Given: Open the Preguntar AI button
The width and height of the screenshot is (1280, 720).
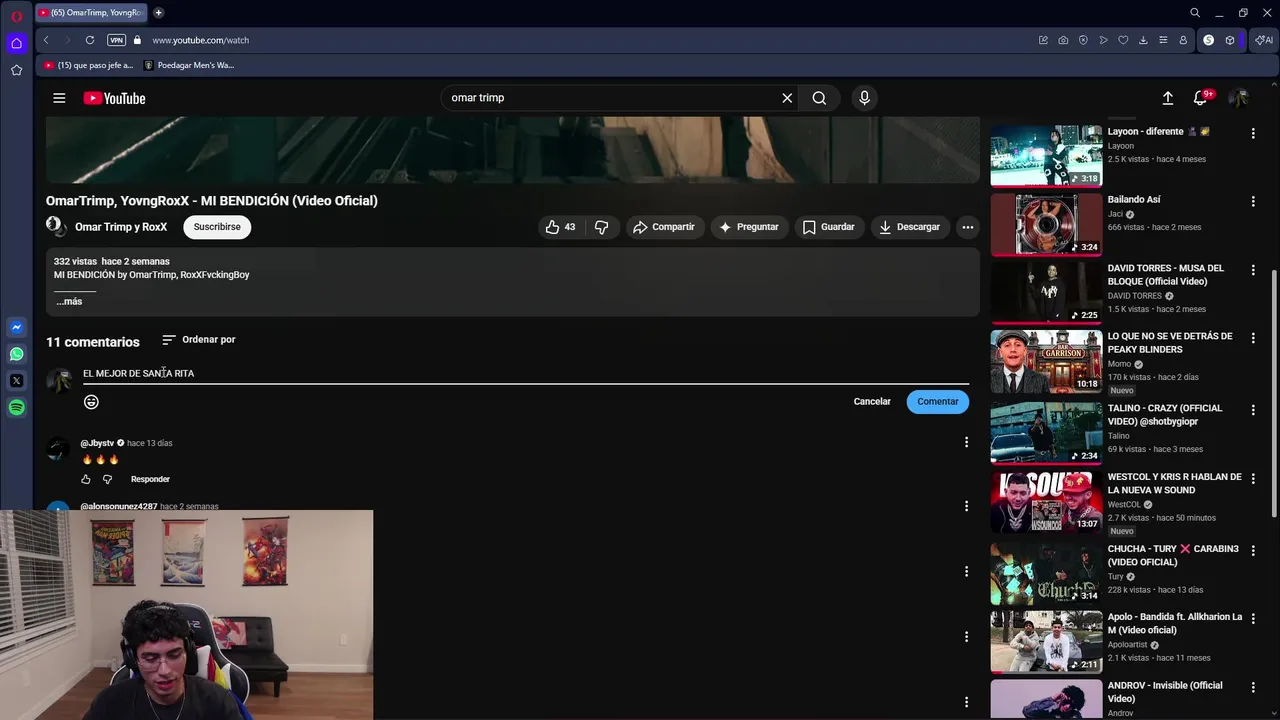Looking at the screenshot, I should pyautogui.click(x=748, y=227).
